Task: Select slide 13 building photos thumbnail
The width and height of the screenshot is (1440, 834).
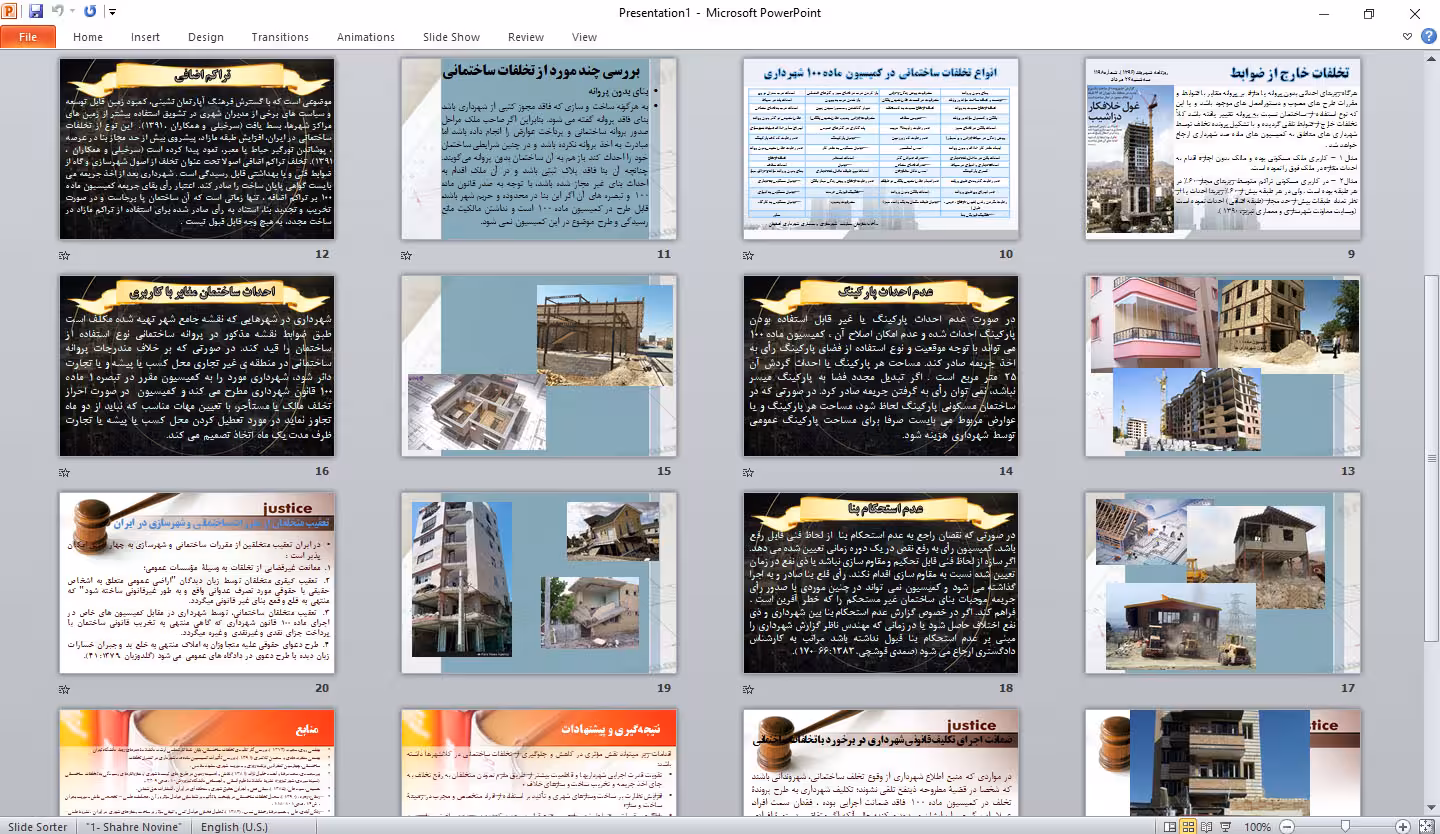Action: pos(1223,366)
